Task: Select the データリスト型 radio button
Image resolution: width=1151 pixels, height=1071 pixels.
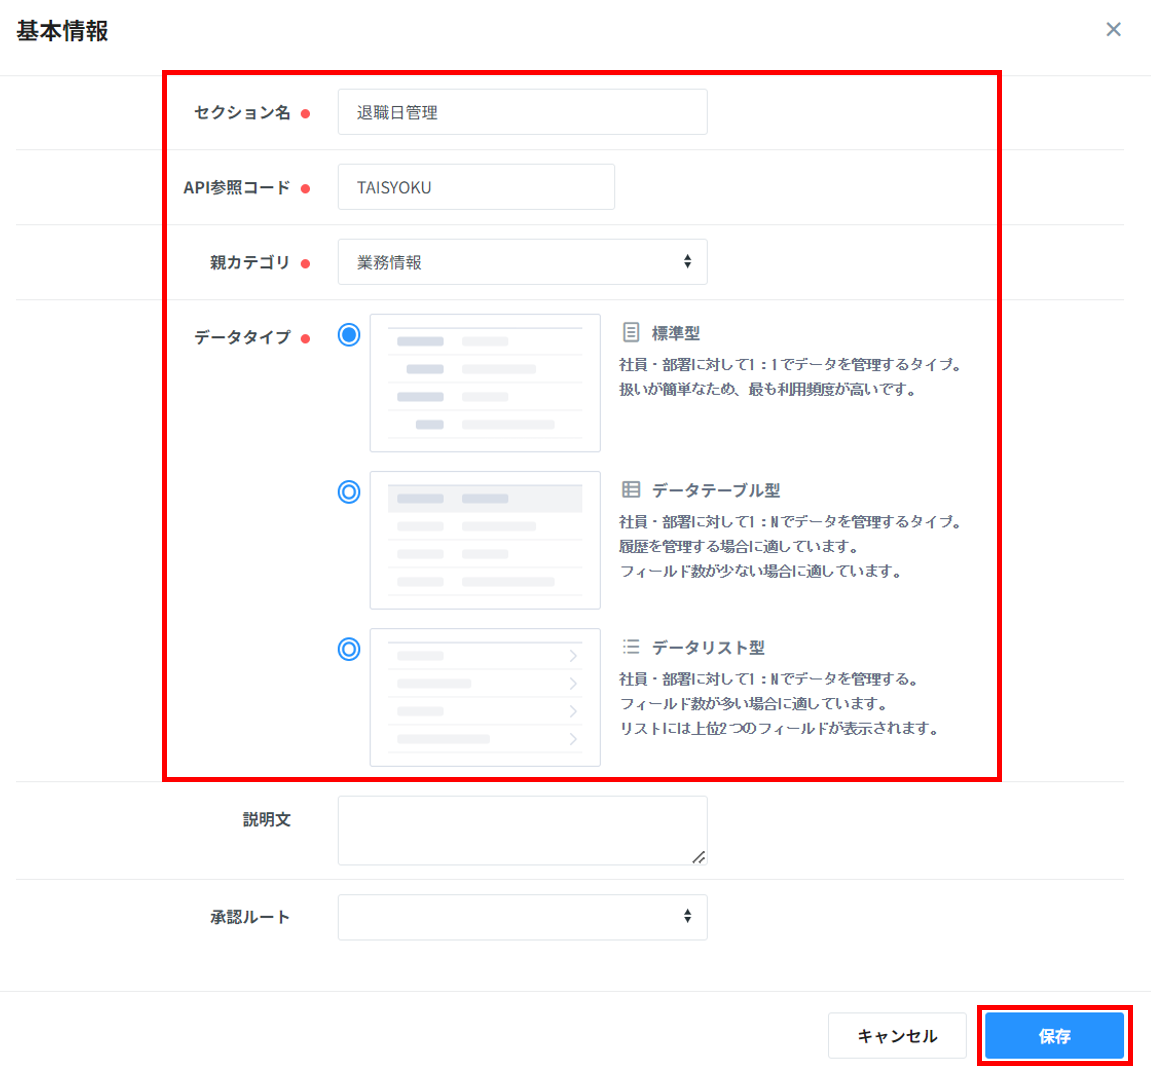Action: pos(349,649)
